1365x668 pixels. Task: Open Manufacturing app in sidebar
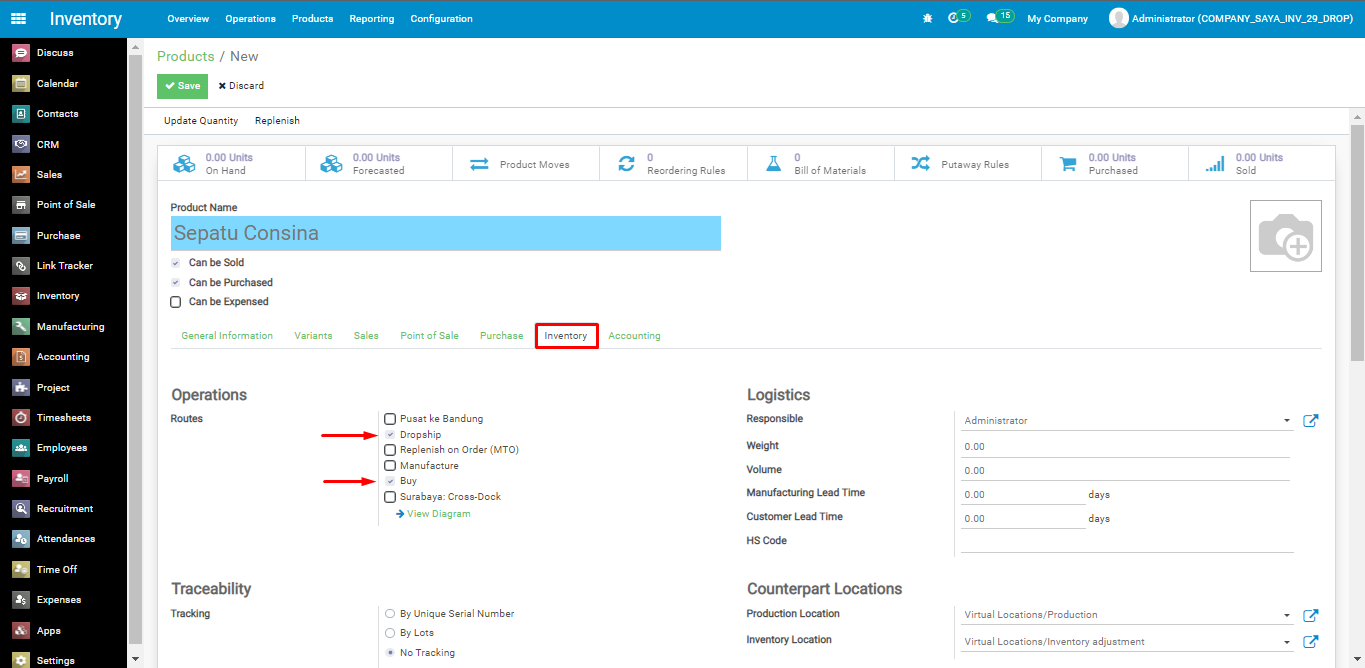tap(70, 327)
